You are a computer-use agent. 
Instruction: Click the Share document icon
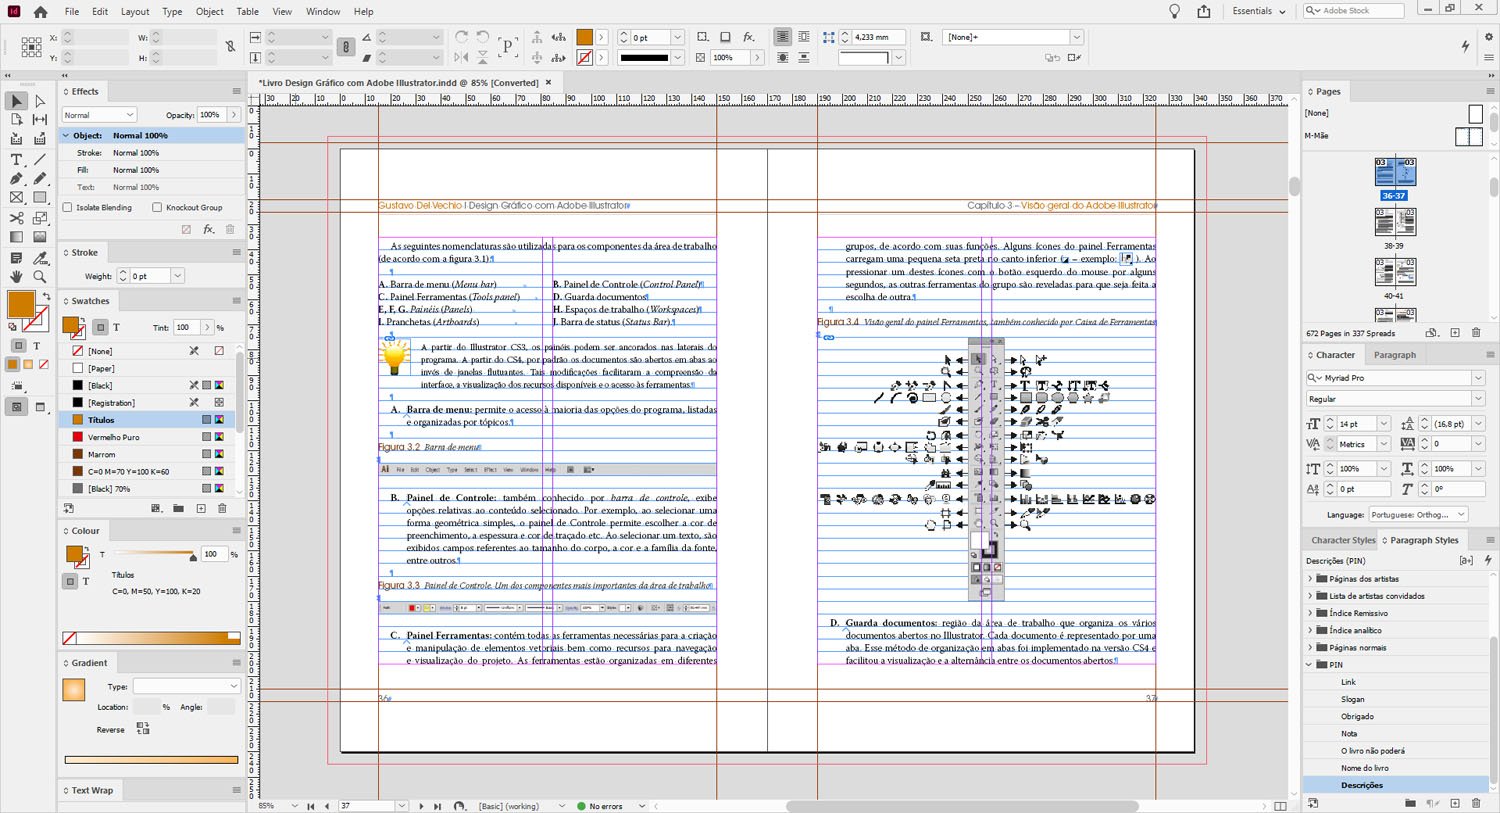(x=1203, y=11)
